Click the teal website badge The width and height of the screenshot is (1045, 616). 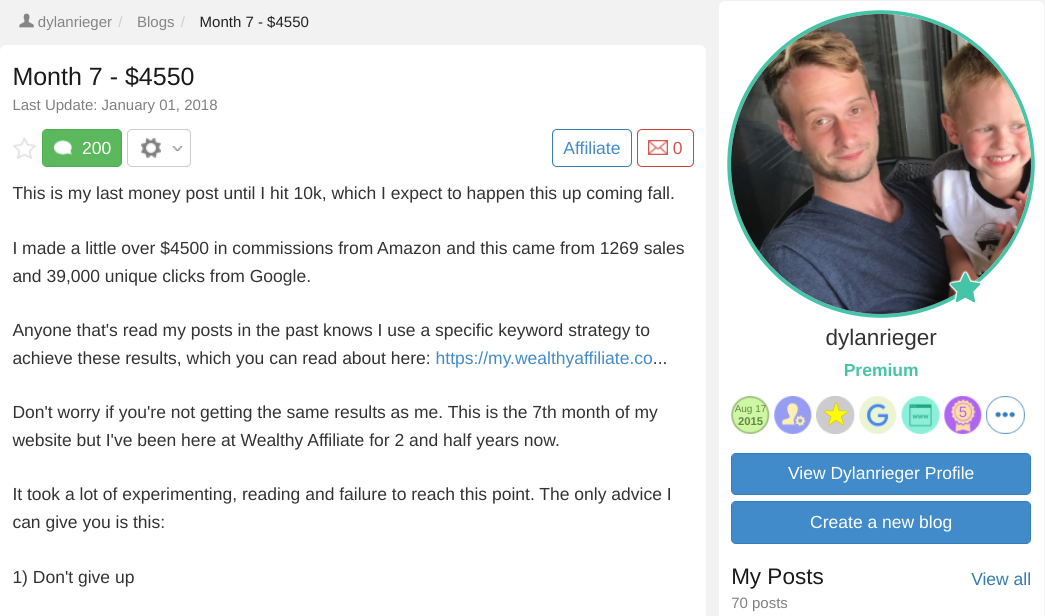pos(920,415)
